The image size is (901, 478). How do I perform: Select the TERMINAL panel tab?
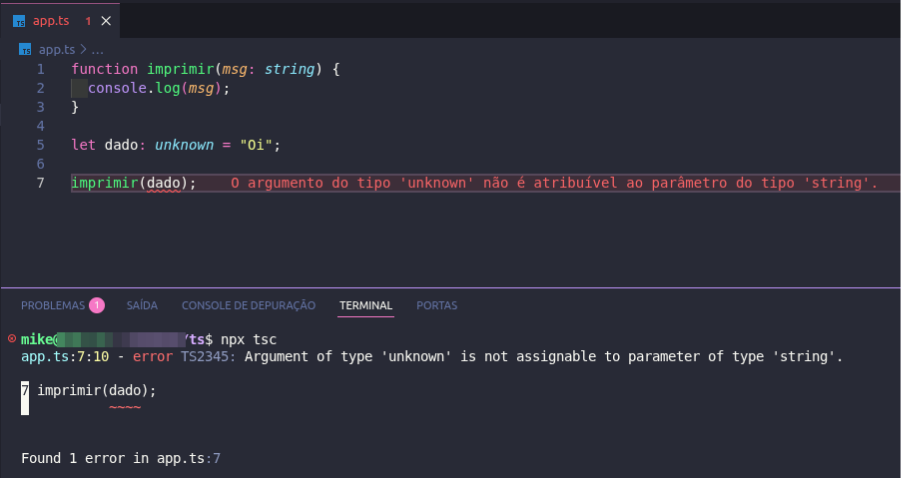365,306
